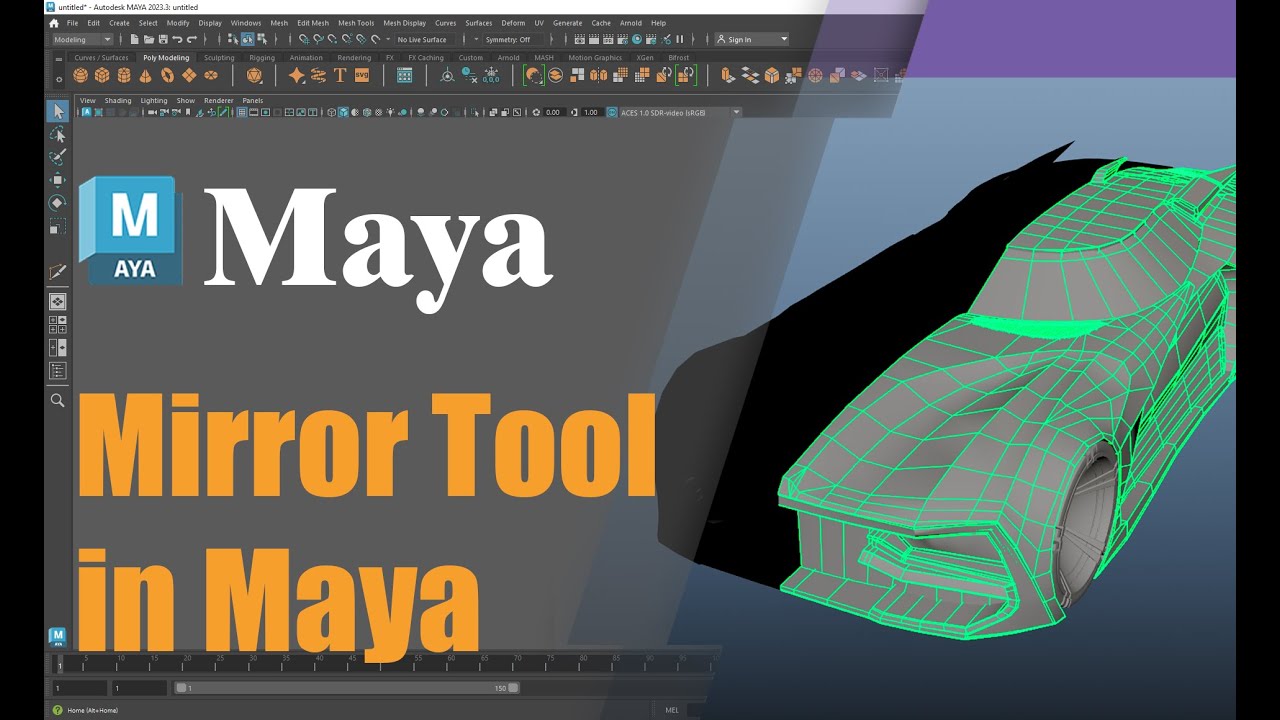Open the Mesh Display menu
This screenshot has height=720, width=1280.
(x=405, y=23)
